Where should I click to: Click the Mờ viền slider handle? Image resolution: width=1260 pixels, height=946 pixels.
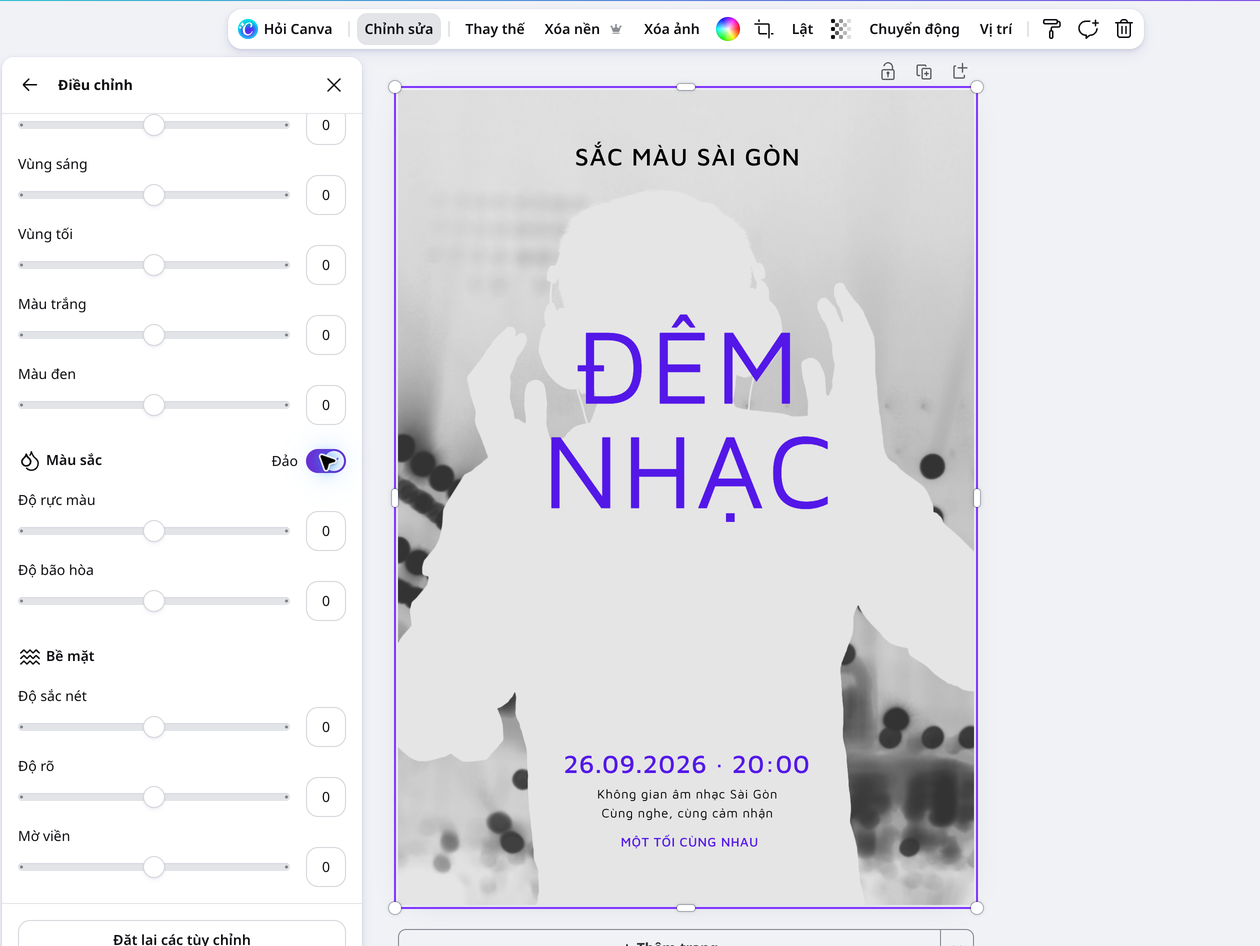154,867
